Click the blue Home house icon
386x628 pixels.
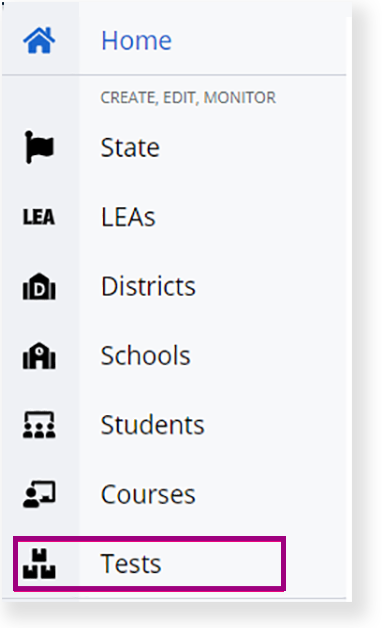pos(39,40)
